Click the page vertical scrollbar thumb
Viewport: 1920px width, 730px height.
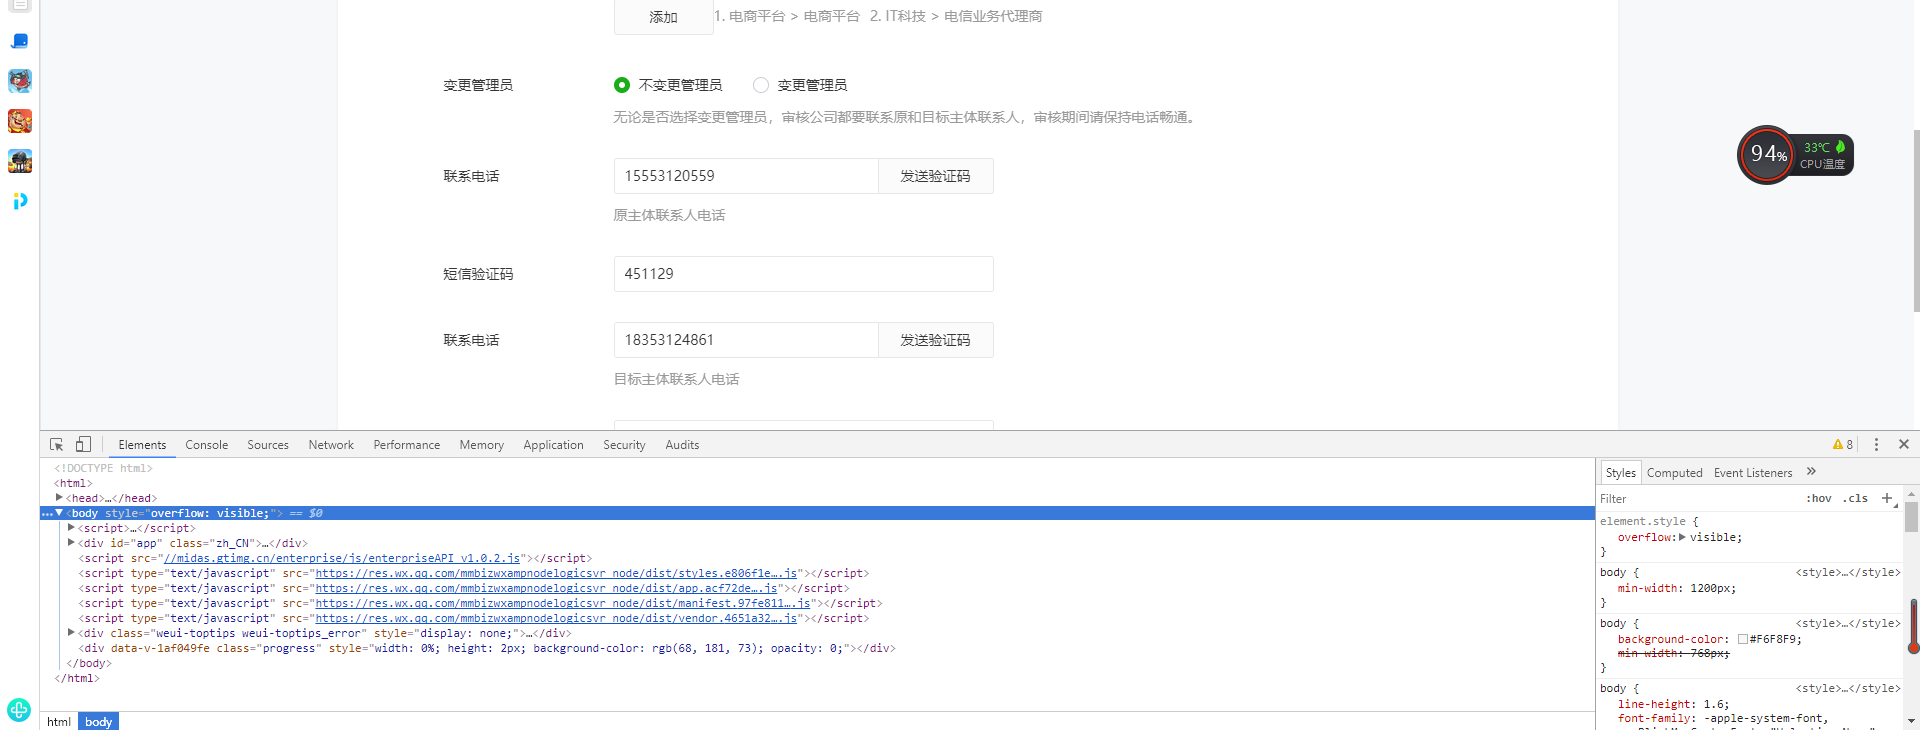(1915, 221)
